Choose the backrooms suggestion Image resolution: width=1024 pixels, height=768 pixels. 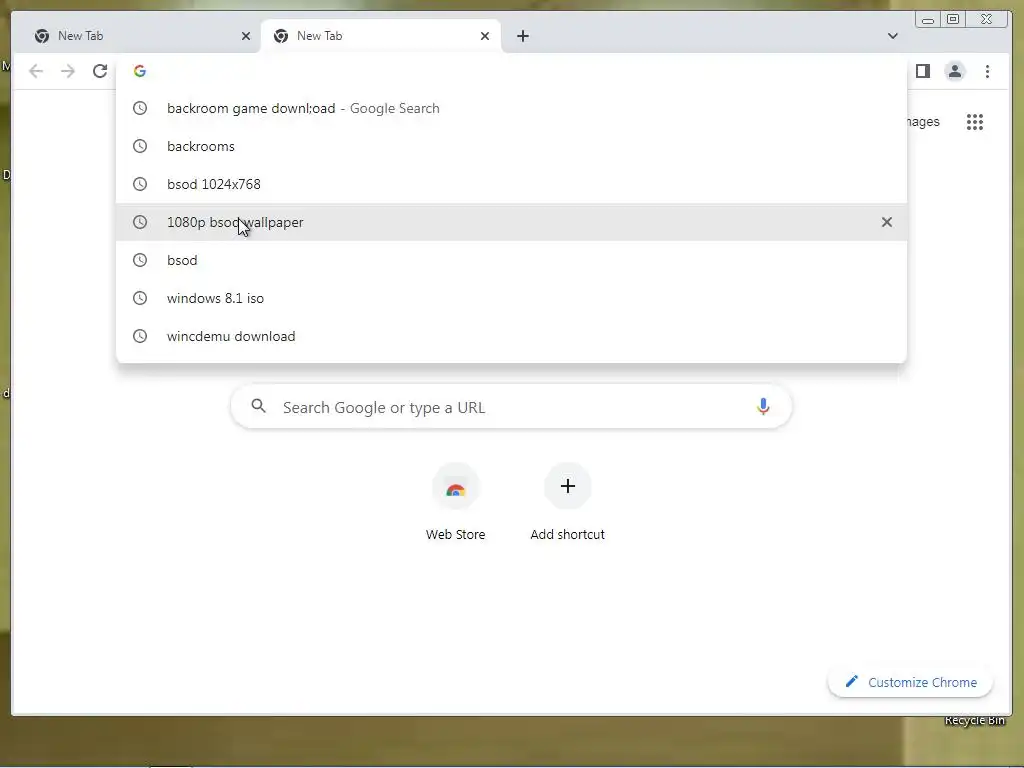pos(511,146)
